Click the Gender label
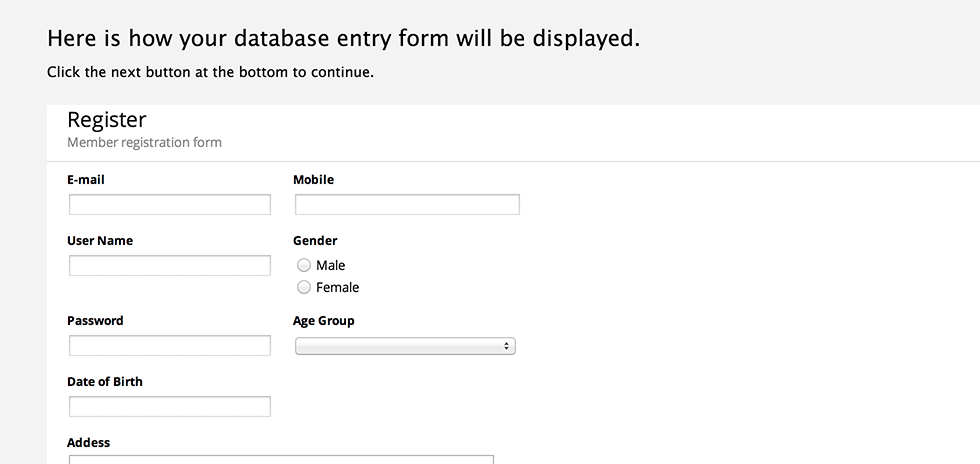Viewport: 980px width, 464px height. tap(315, 241)
